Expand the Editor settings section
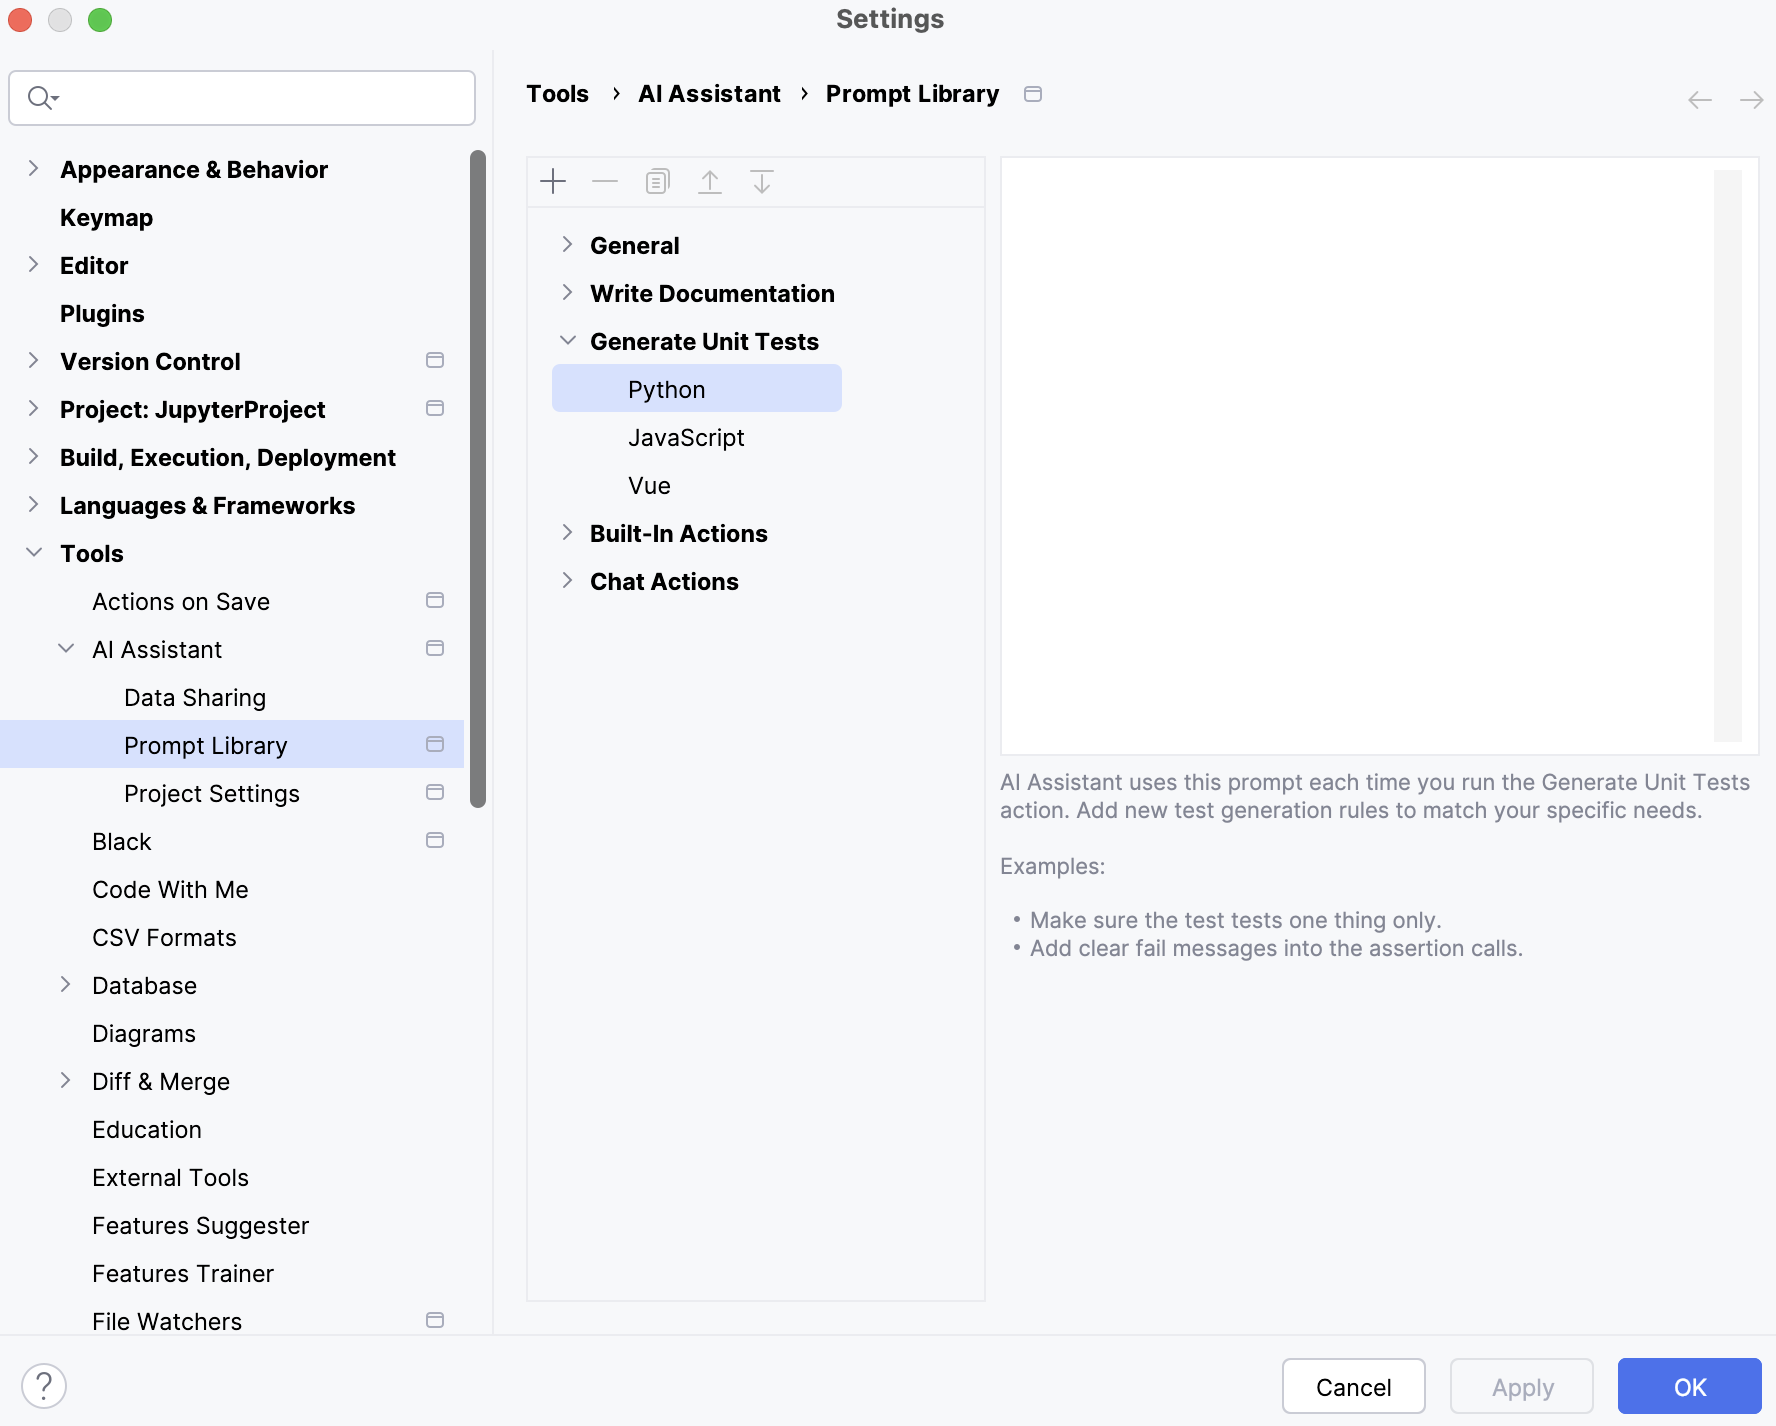The image size is (1776, 1426). [x=33, y=264]
